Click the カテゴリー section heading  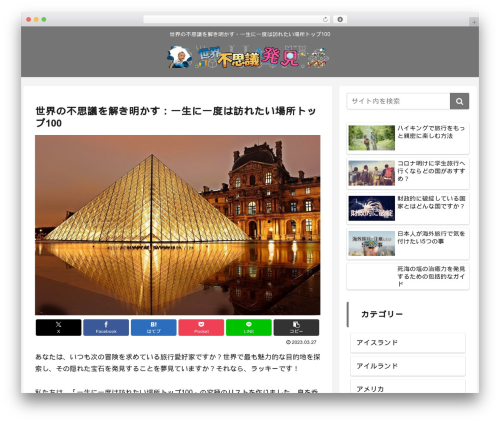(382, 314)
